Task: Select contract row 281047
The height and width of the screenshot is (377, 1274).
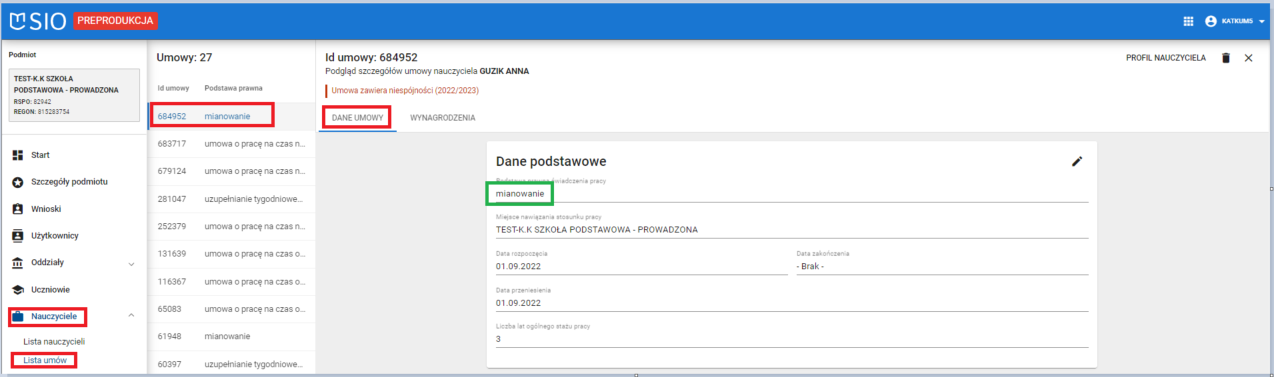Action: [x=231, y=199]
